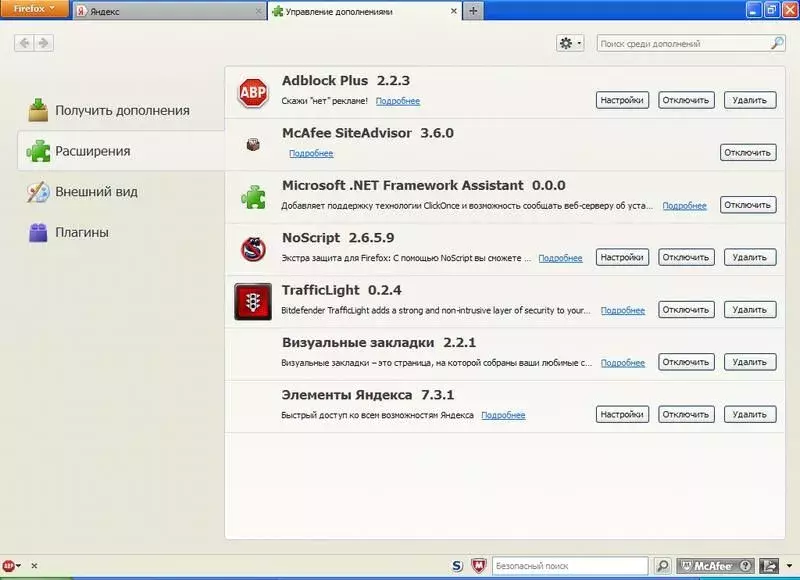Screen dimensions: 800x580
Task: Open Подробнее link for McAfee SiteAdvisor
Action: point(311,153)
